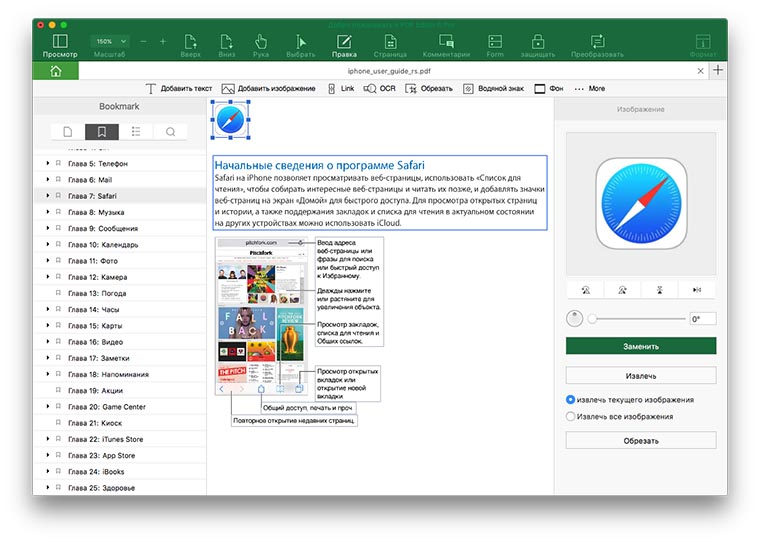
Task: Open the search panel in sidebar
Action: pyautogui.click(x=171, y=131)
